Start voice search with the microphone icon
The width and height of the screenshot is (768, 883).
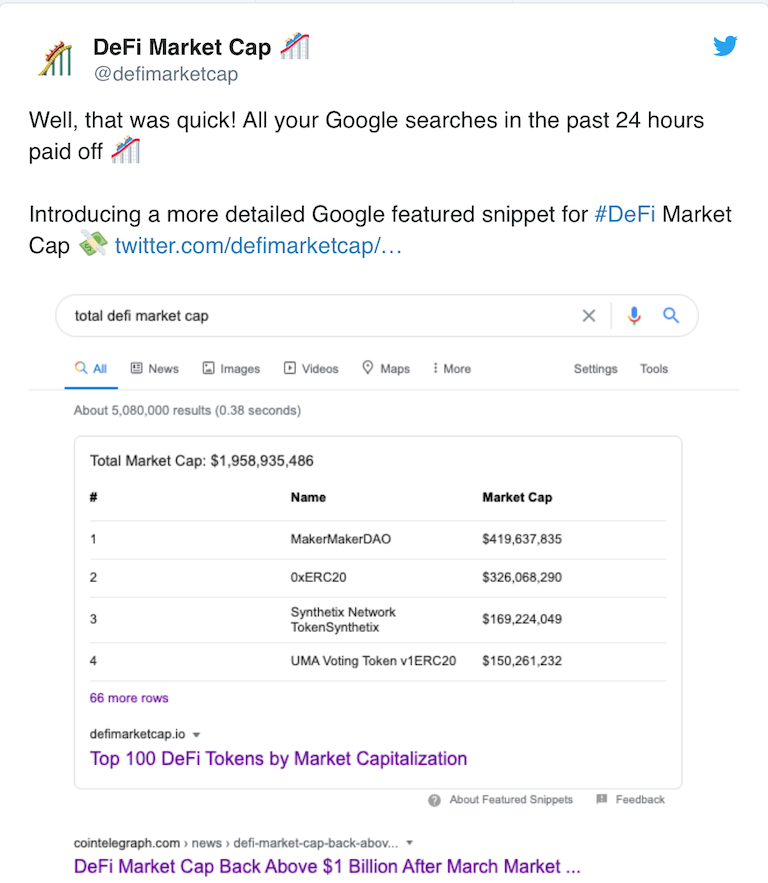point(634,316)
